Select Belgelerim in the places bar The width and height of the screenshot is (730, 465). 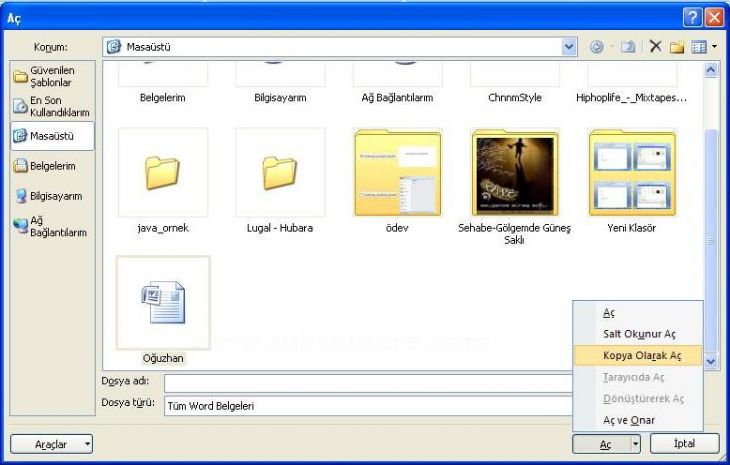click(x=52, y=166)
